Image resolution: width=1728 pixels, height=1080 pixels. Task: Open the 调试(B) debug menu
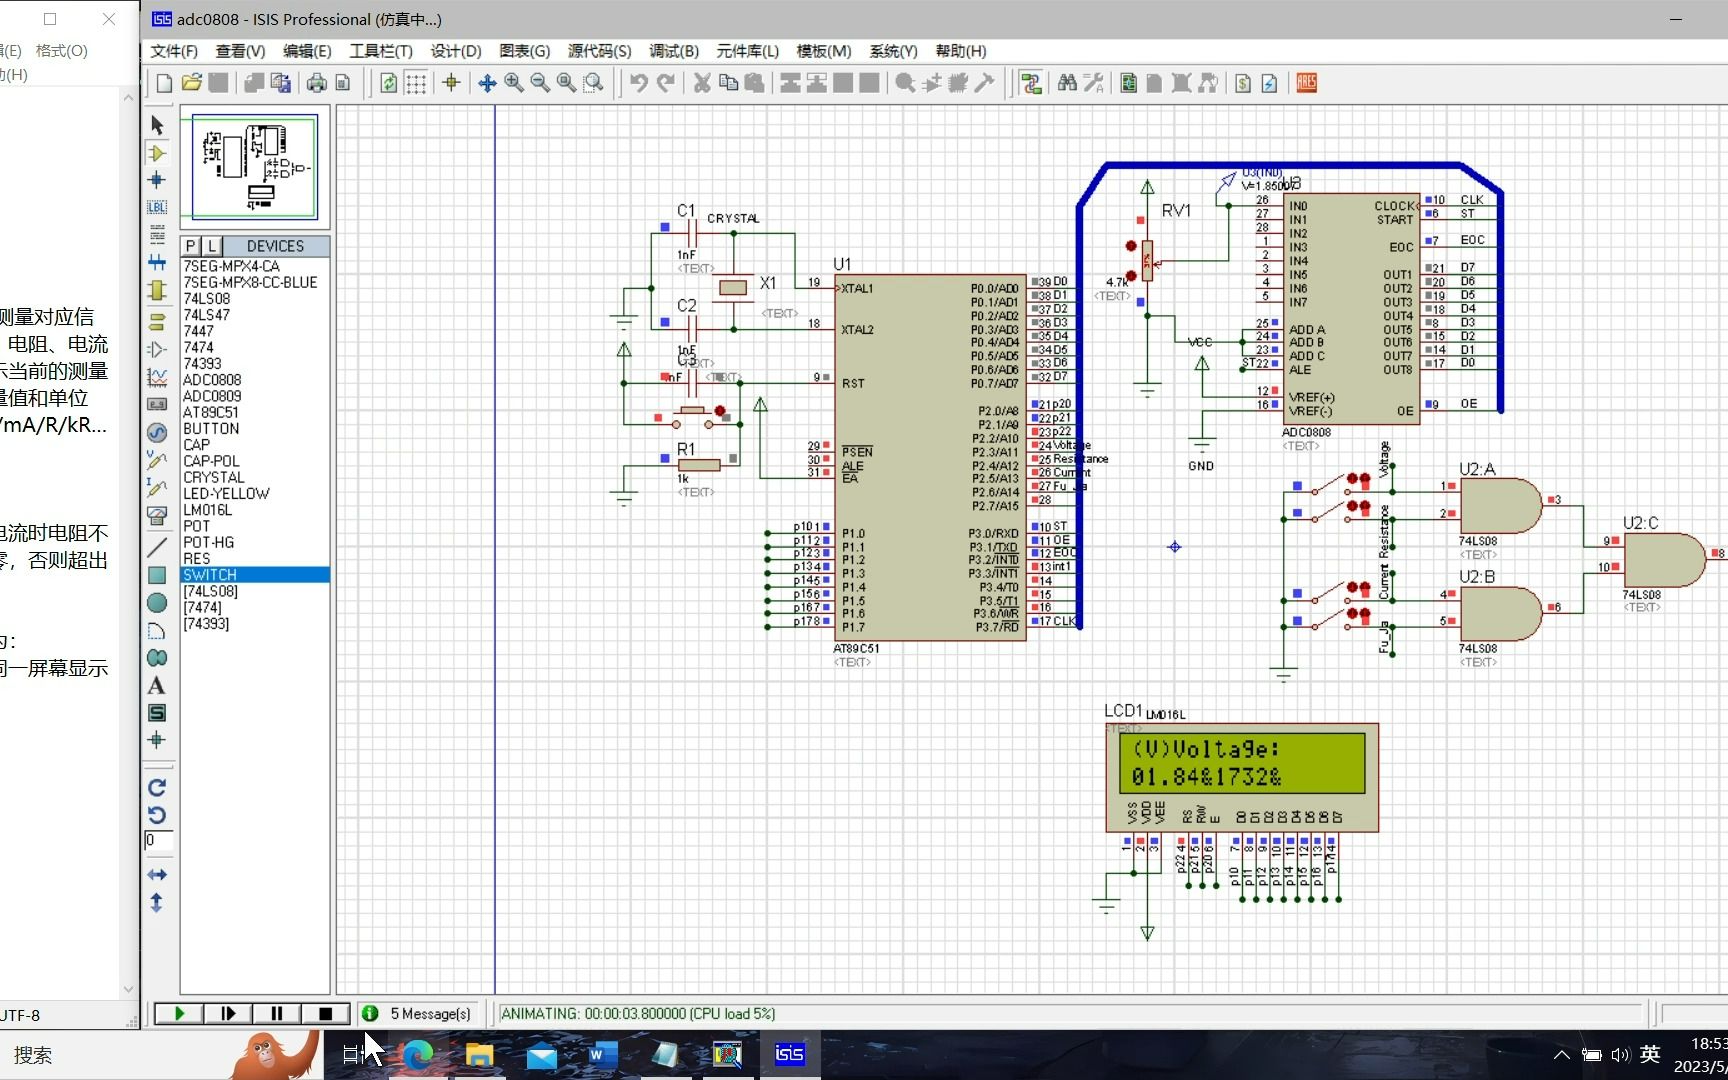[673, 51]
